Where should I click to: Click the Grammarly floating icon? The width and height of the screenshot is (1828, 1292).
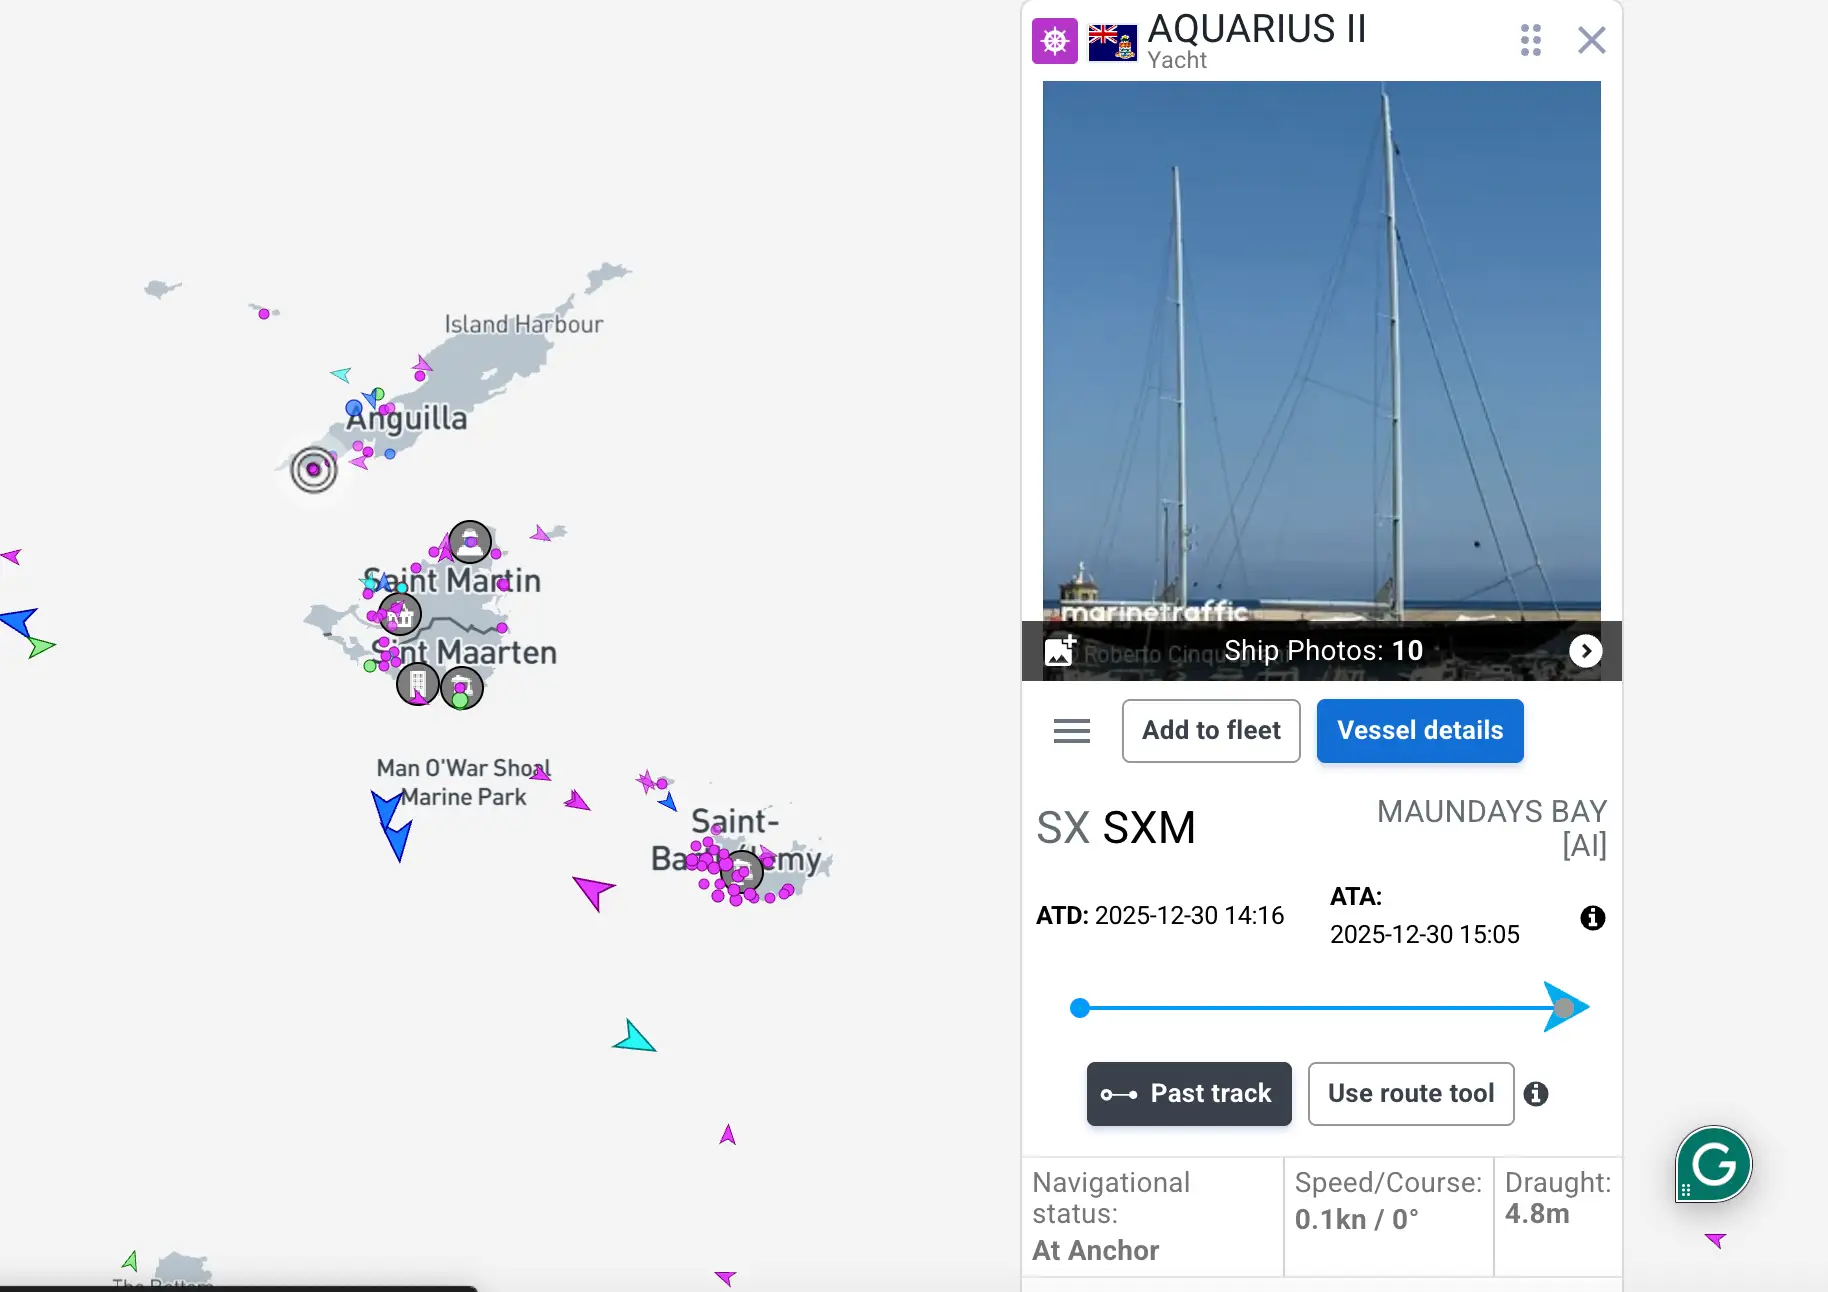click(1713, 1164)
